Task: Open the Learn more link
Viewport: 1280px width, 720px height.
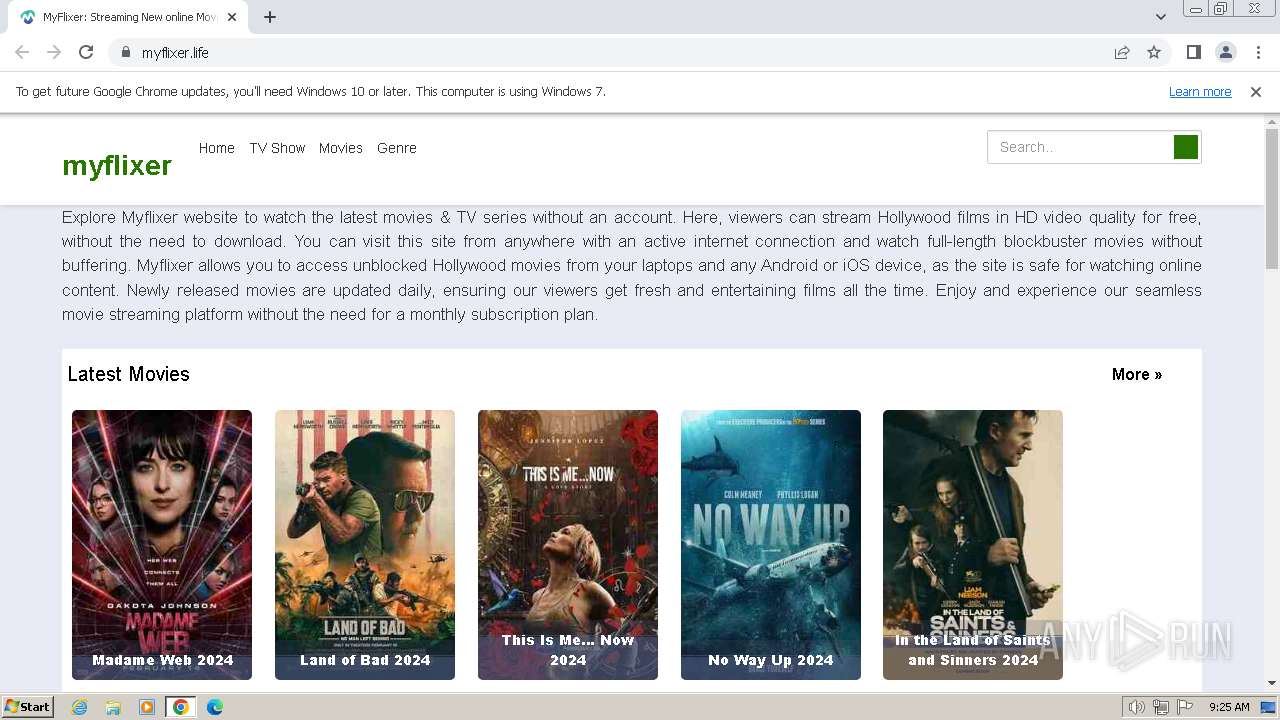Action: 1200,92
